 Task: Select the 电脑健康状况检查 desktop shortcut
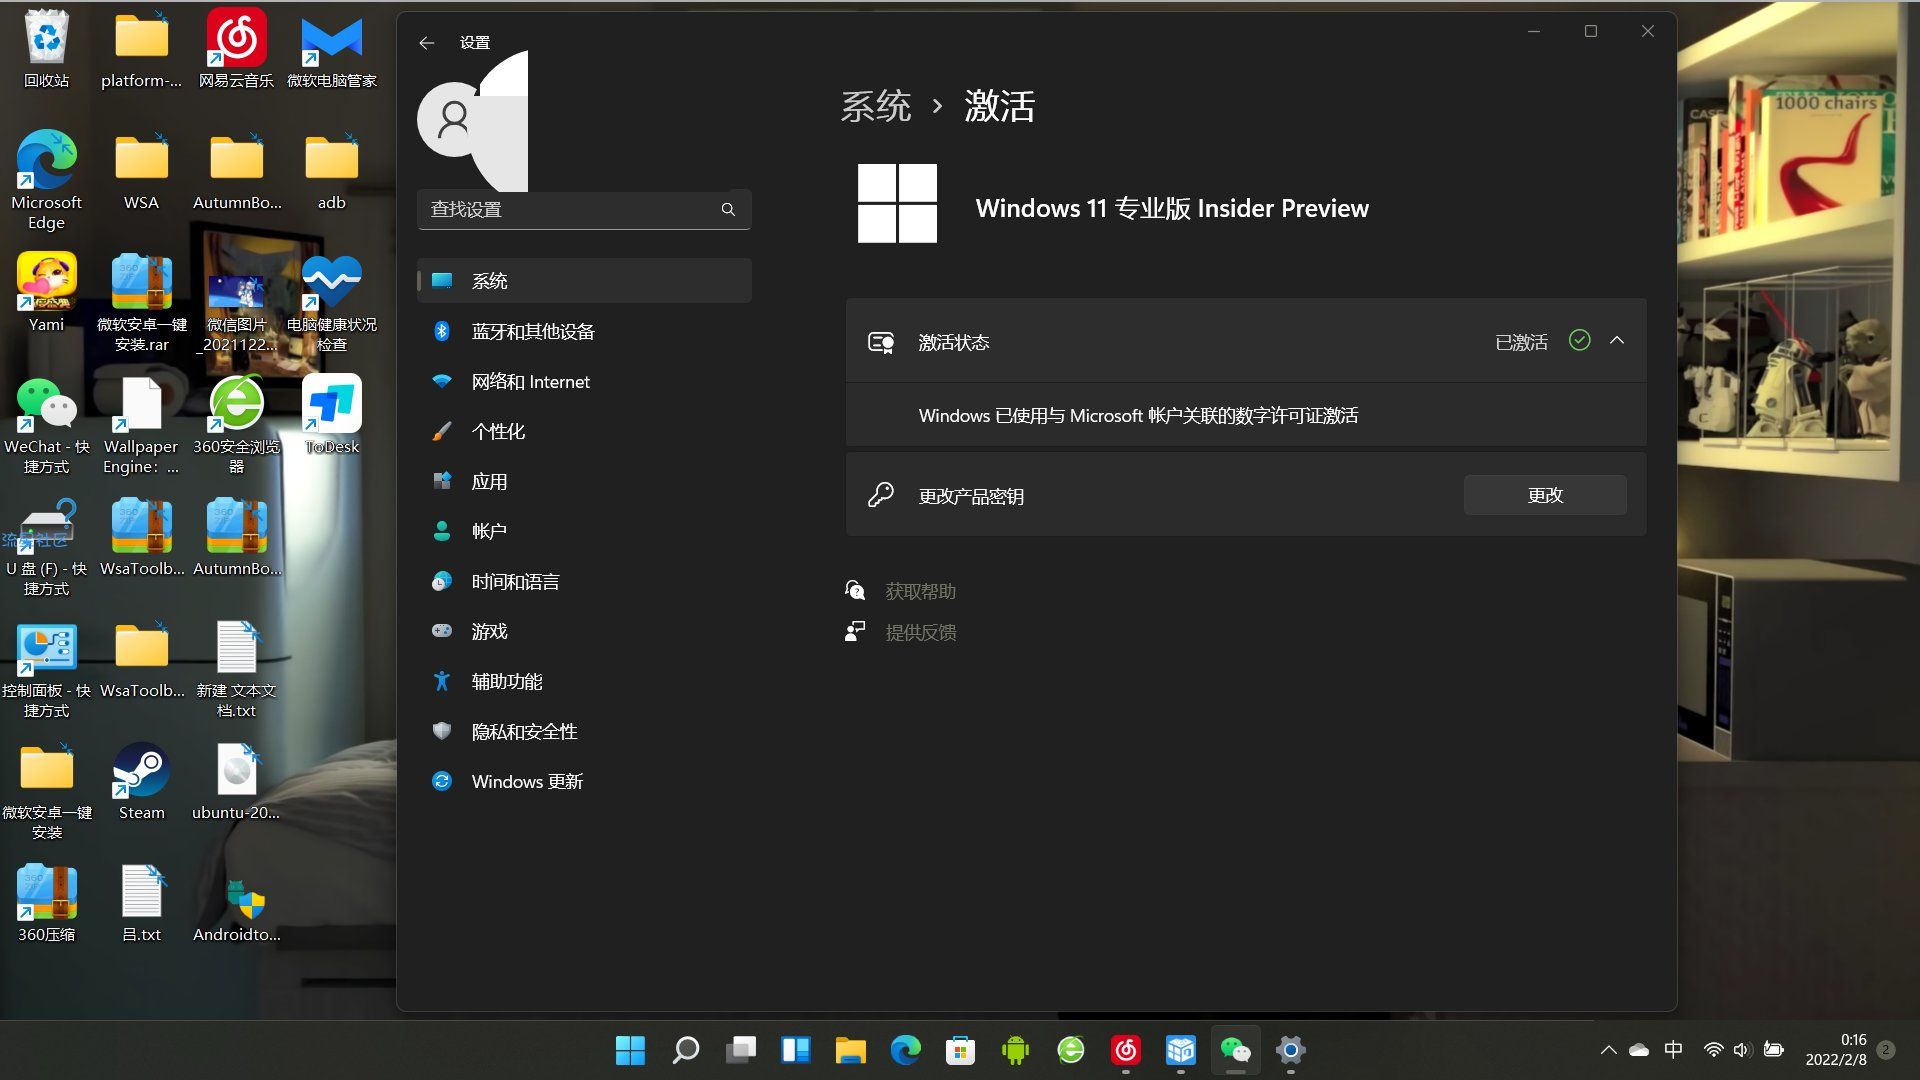332,302
